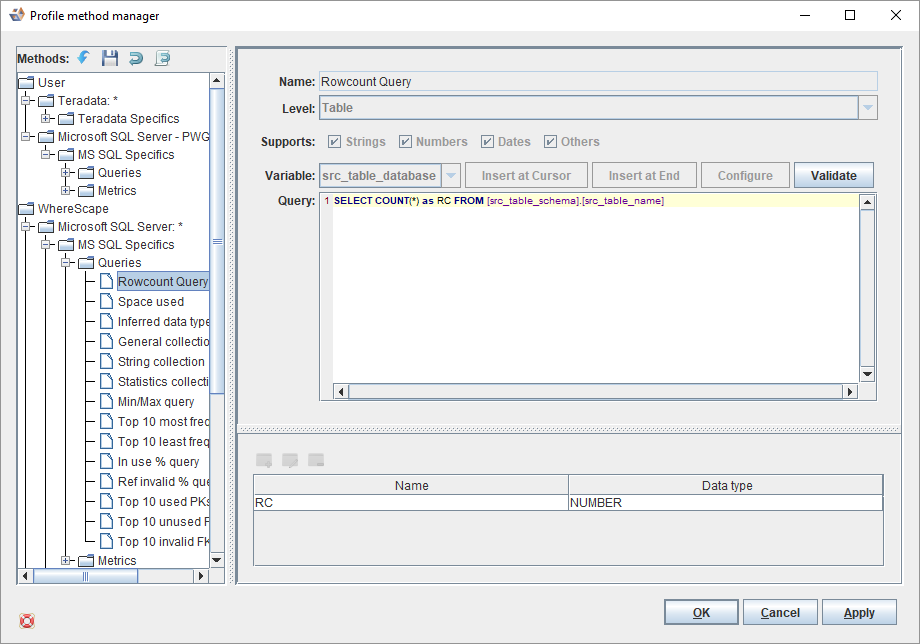This screenshot has width=920, height=644.
Task: Click the String collection document icon
Action: (x=106, y=361)
